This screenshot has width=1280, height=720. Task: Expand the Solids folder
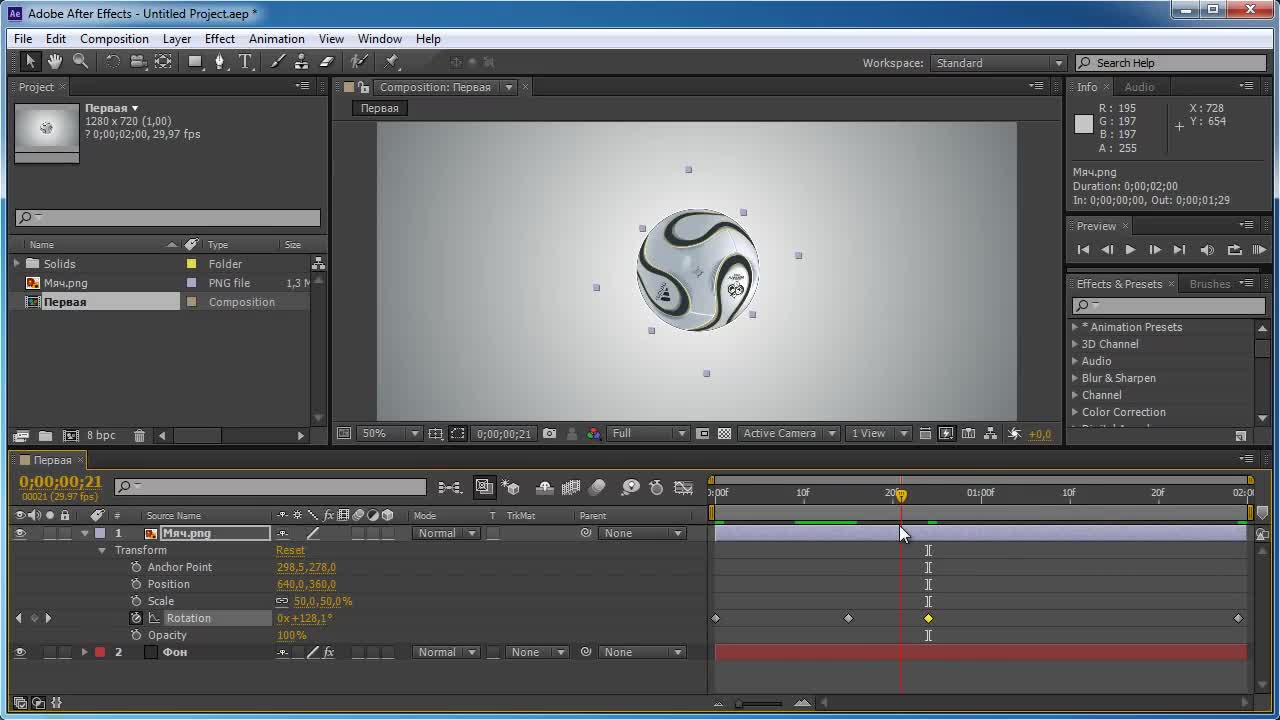(x=17, y=264)
